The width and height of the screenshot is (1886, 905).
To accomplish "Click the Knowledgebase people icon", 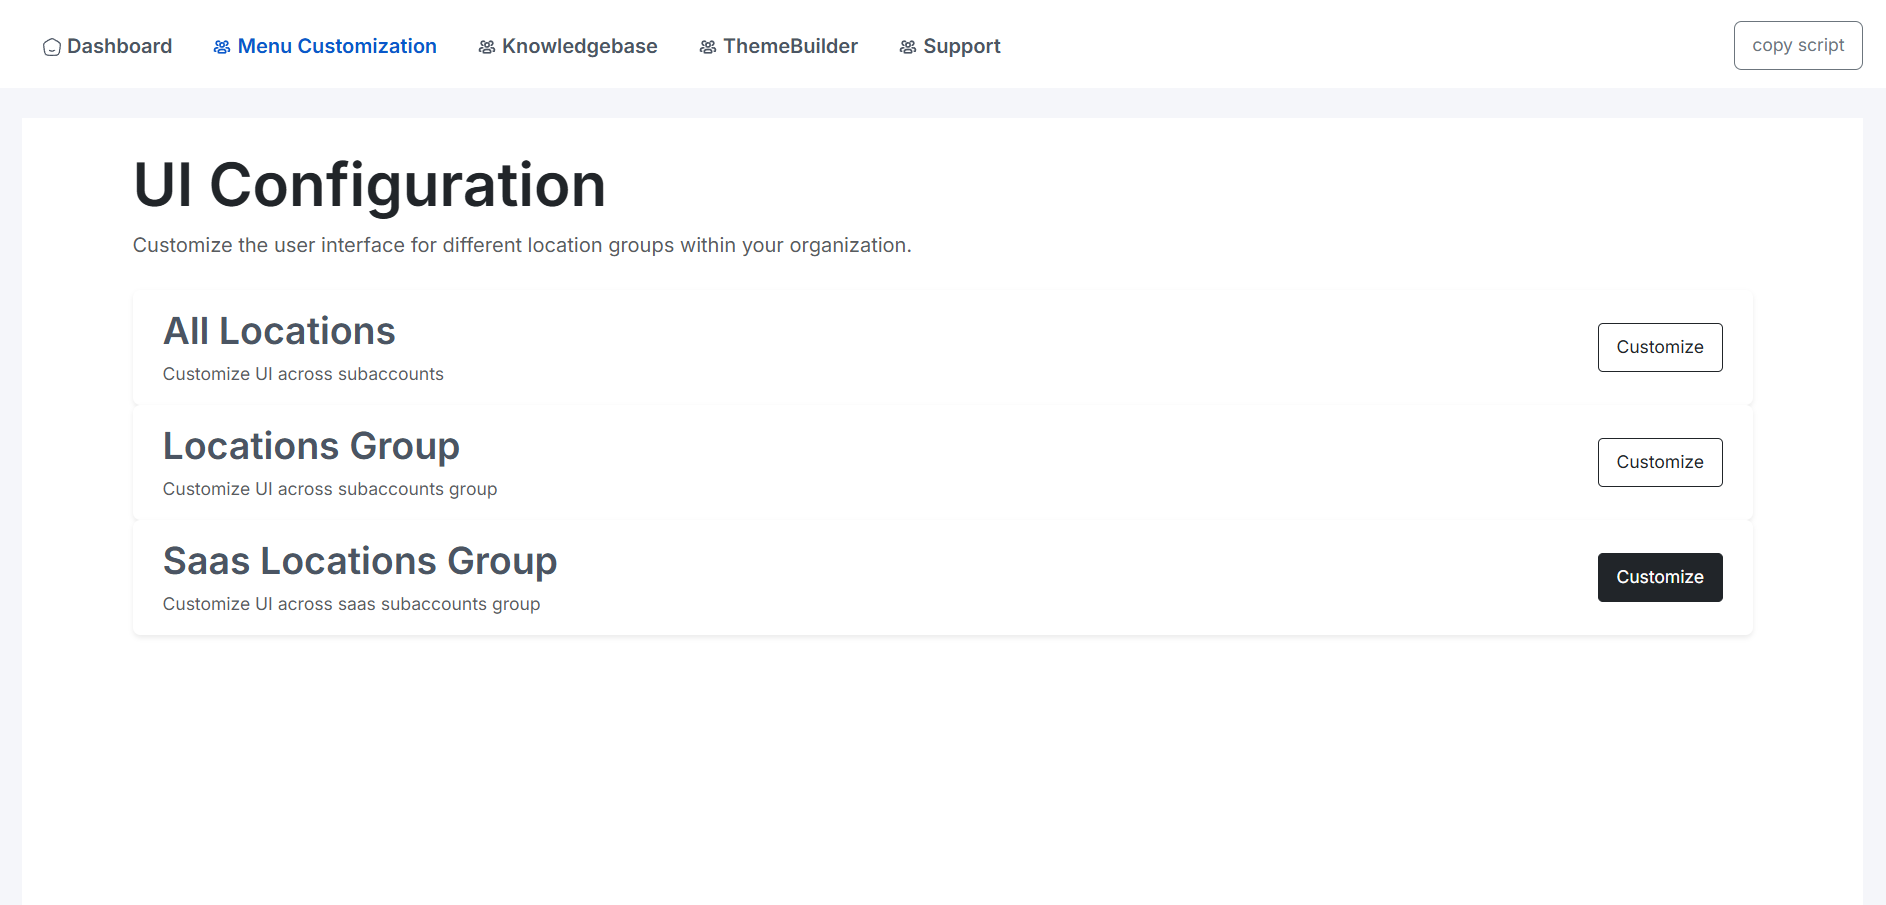I will point(487,47).
